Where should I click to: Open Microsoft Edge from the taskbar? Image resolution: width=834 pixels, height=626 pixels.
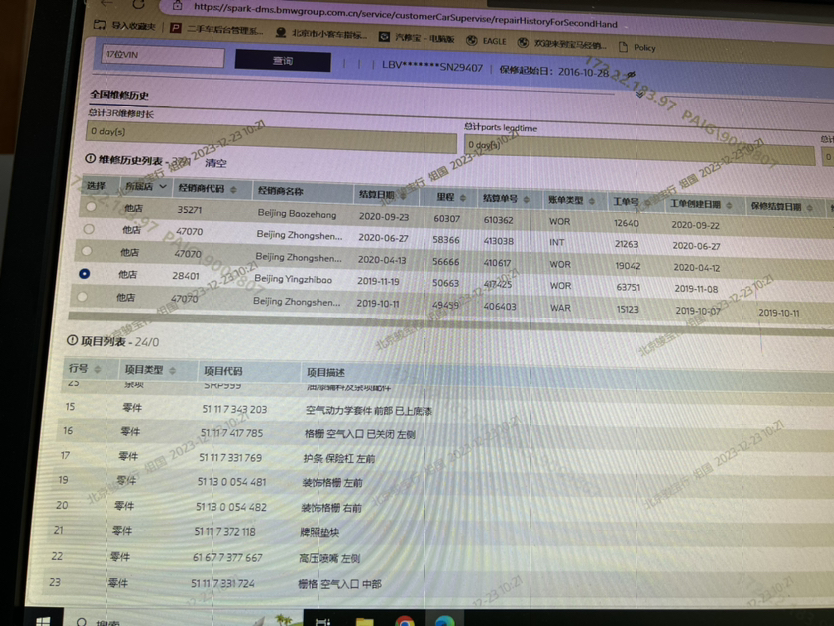pyautogui.click(x=445, y=621)
